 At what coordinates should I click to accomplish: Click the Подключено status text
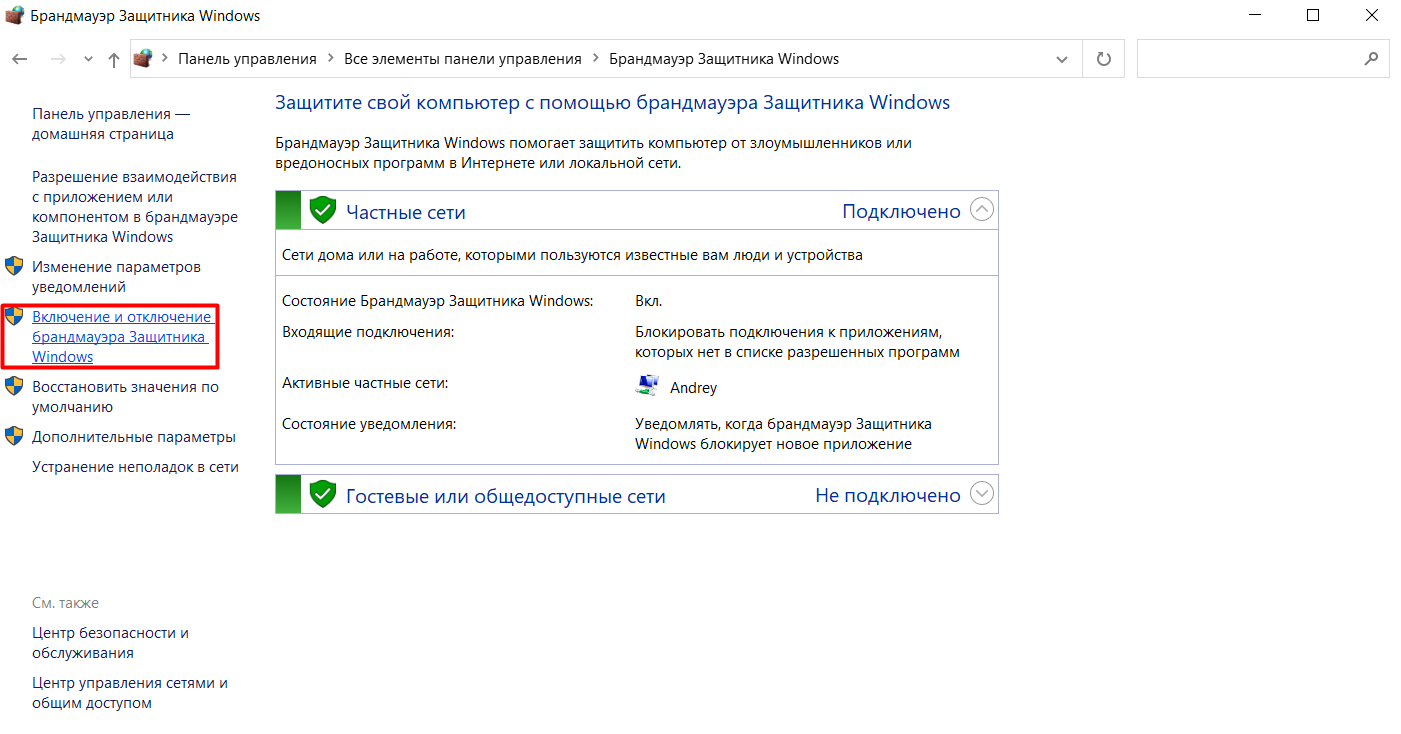(901, 211)
